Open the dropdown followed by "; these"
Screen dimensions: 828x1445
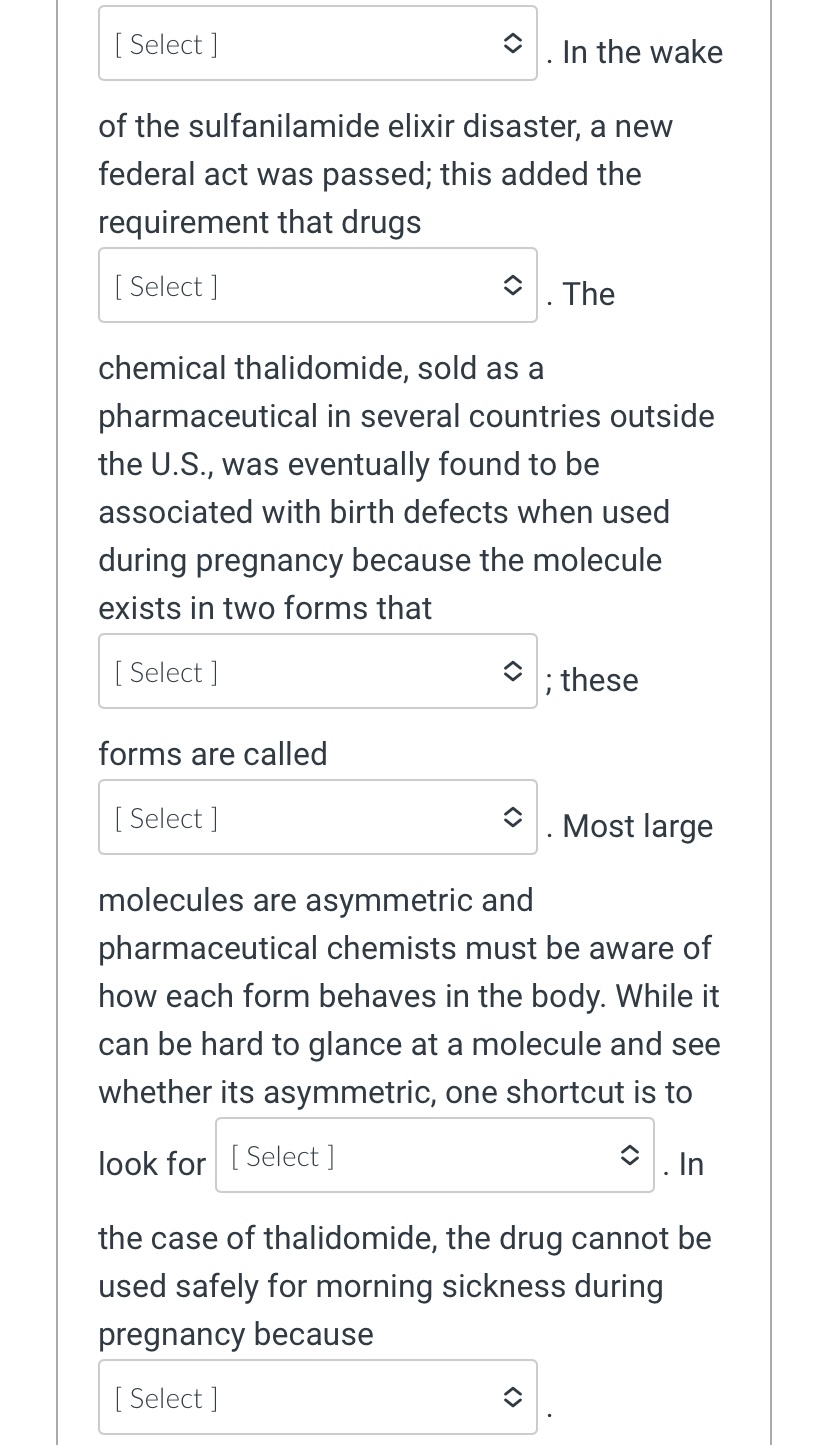coord(317,672)
